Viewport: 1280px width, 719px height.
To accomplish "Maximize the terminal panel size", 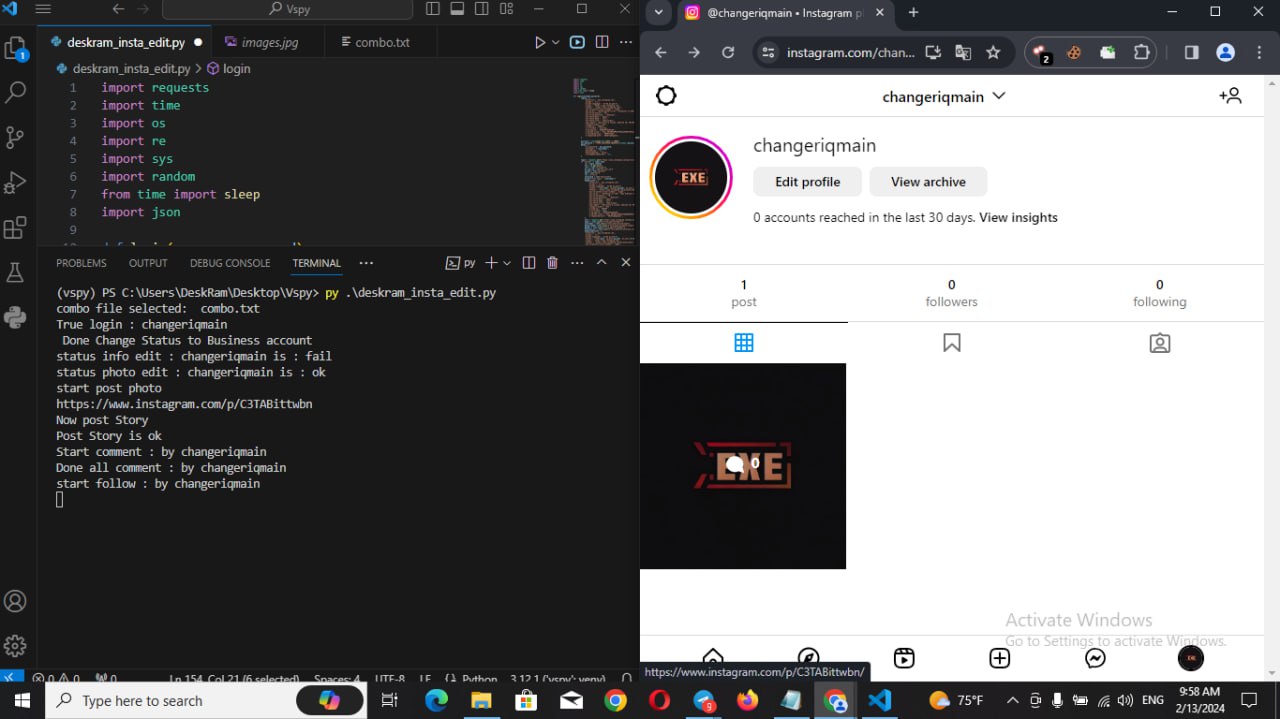I will click(x=602, y=263).
